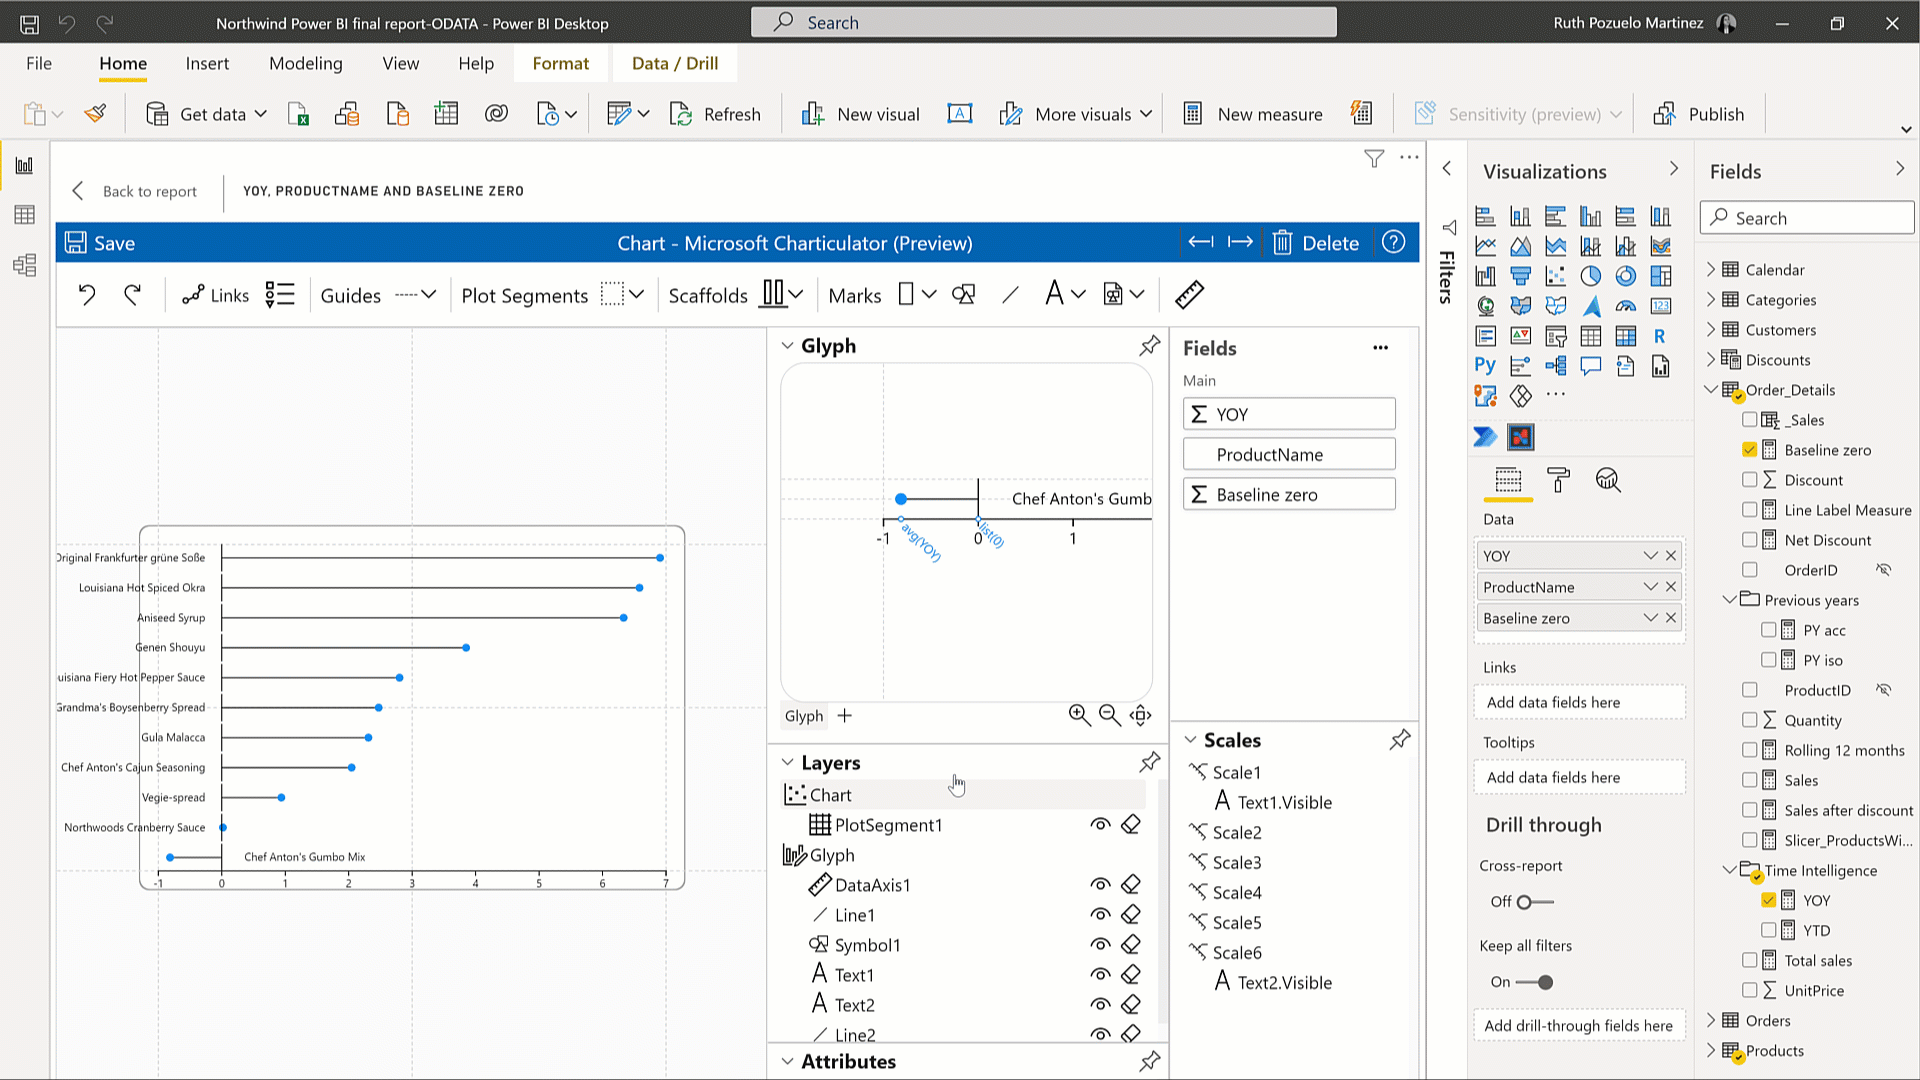Zoom in on the Glyph editor

(1079, 715)
